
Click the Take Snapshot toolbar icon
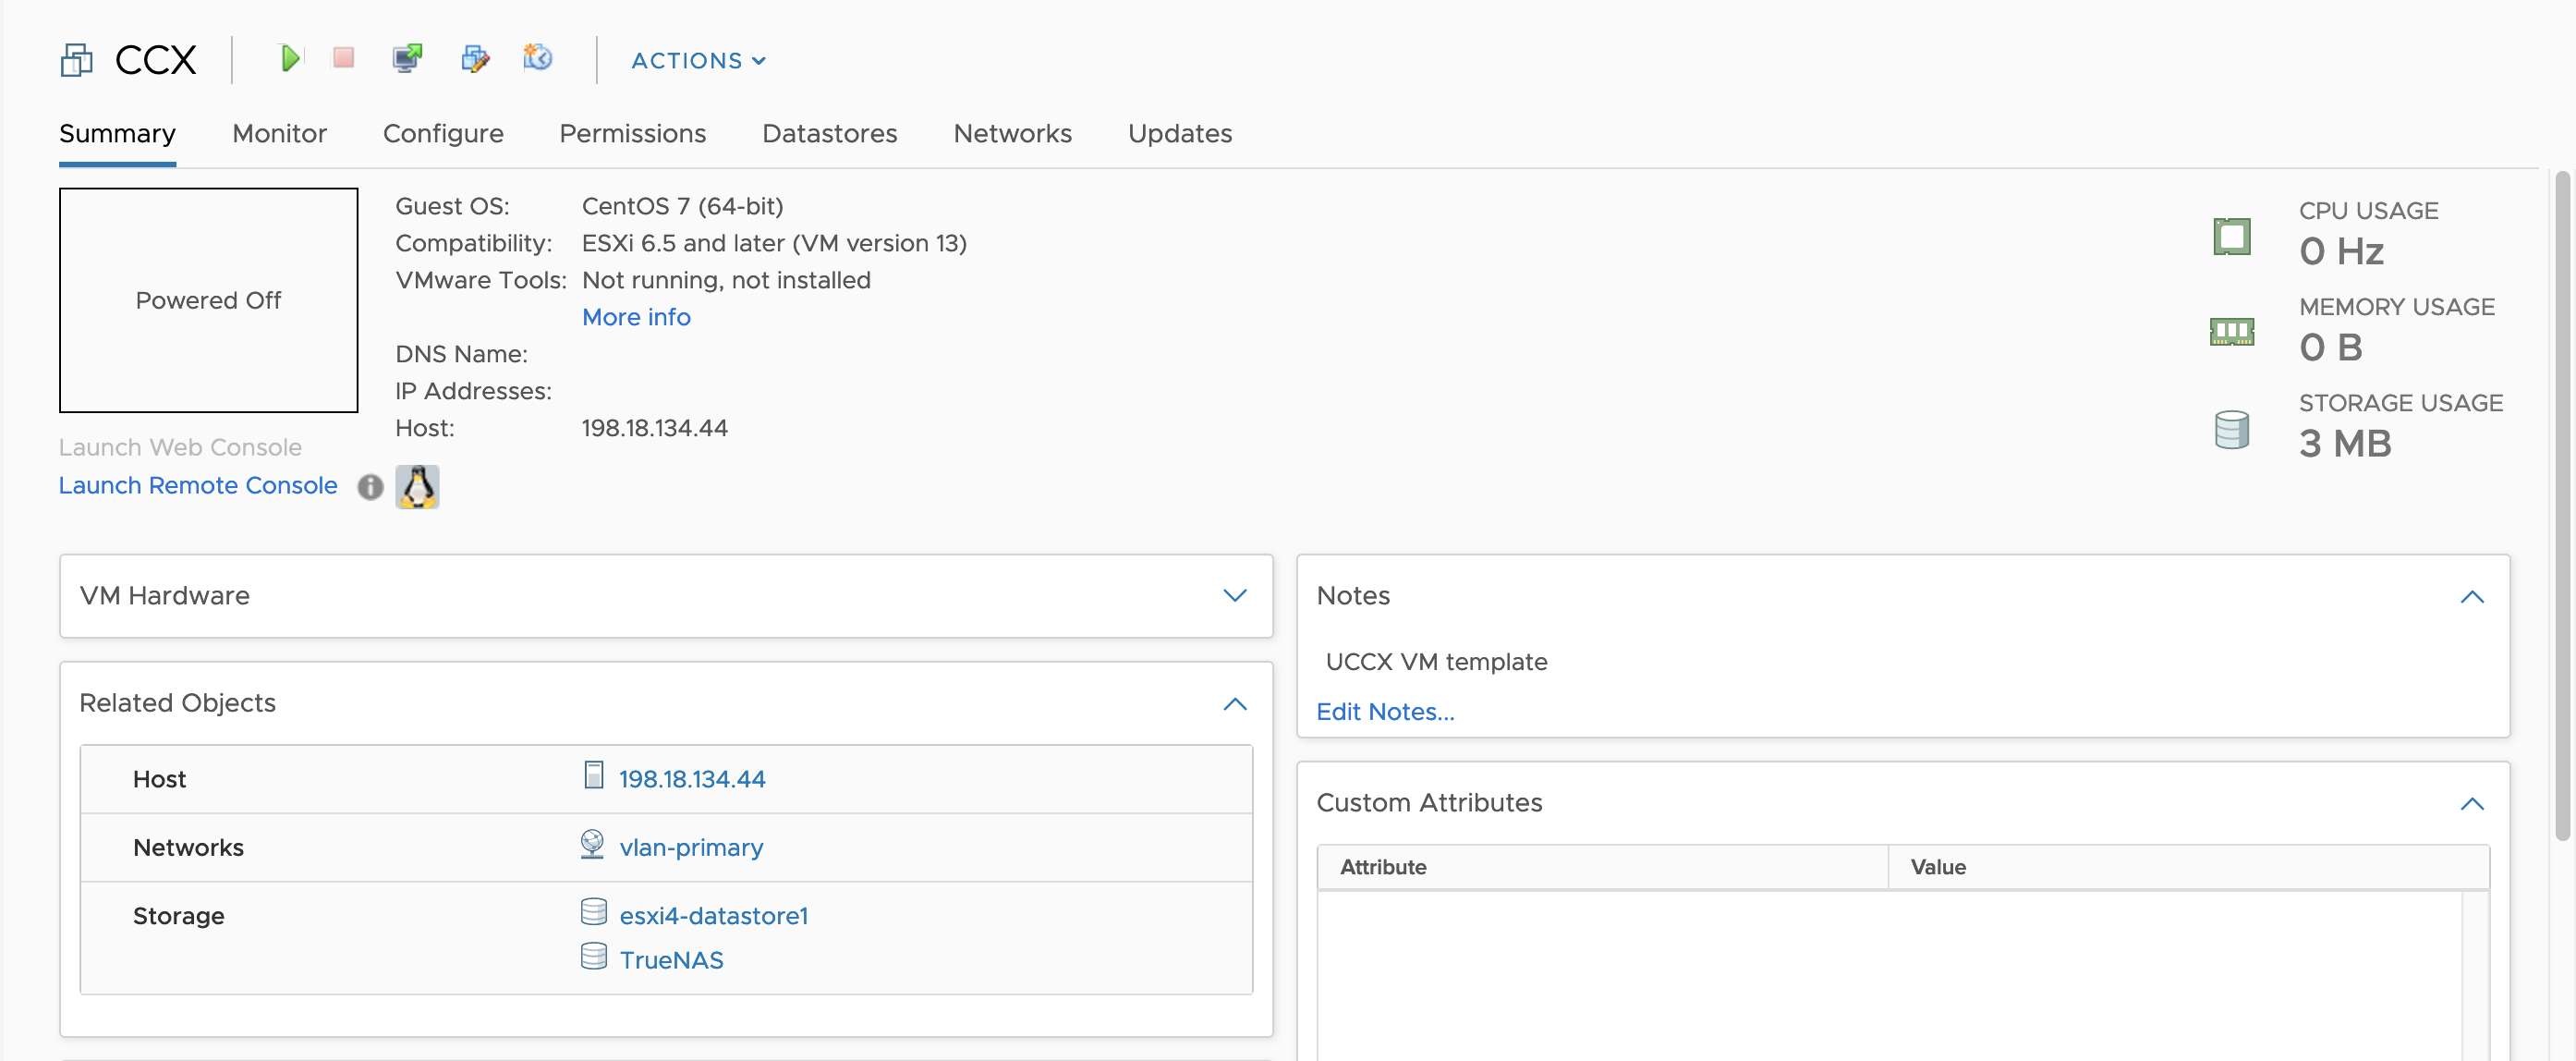pos(538,58)
